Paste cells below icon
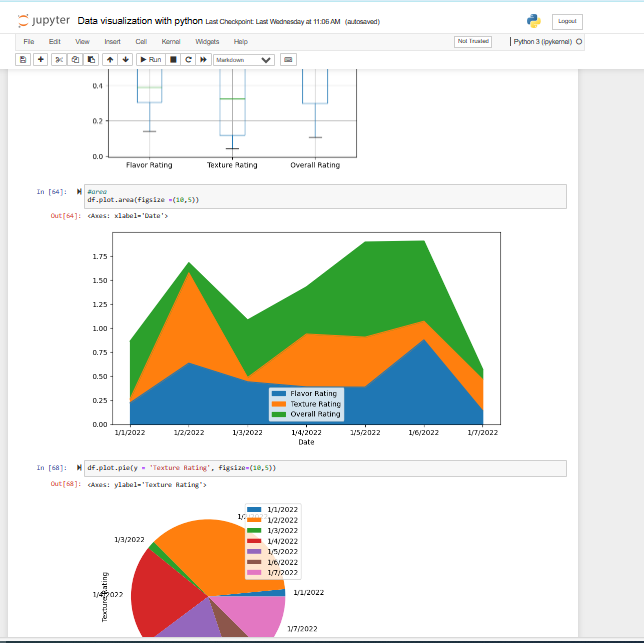Viewport: 644px width, 643px height. pyautogui.click(x=91, y=60)
